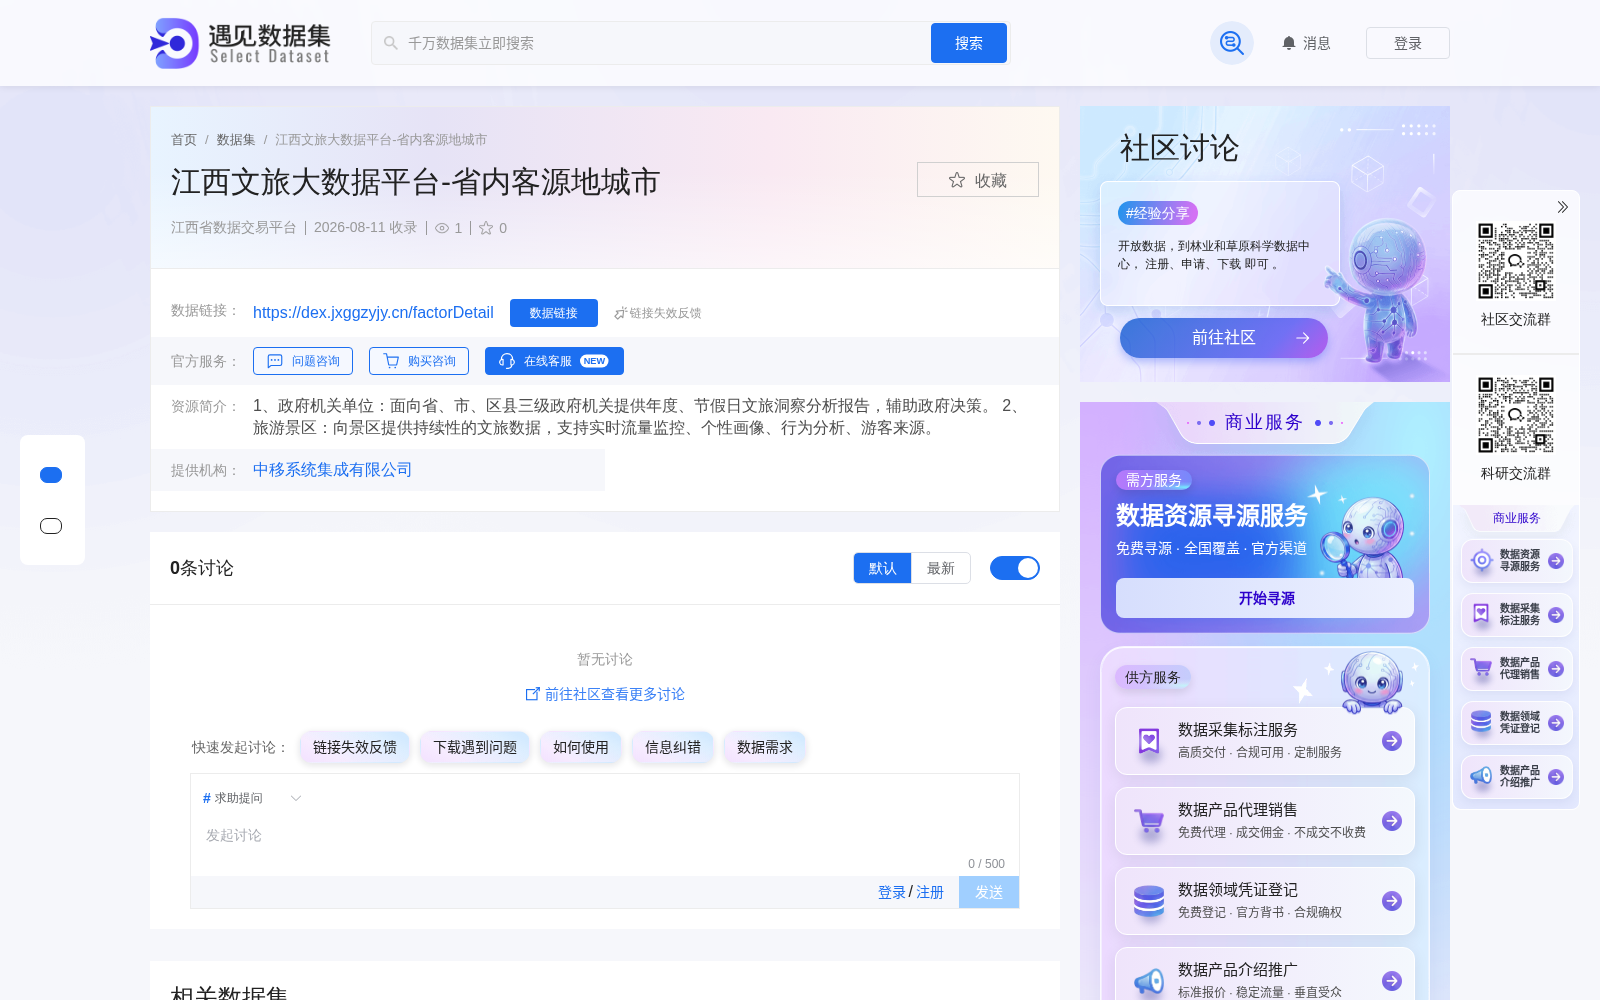Select the outlined left-side navigation dot

point(51,526)
